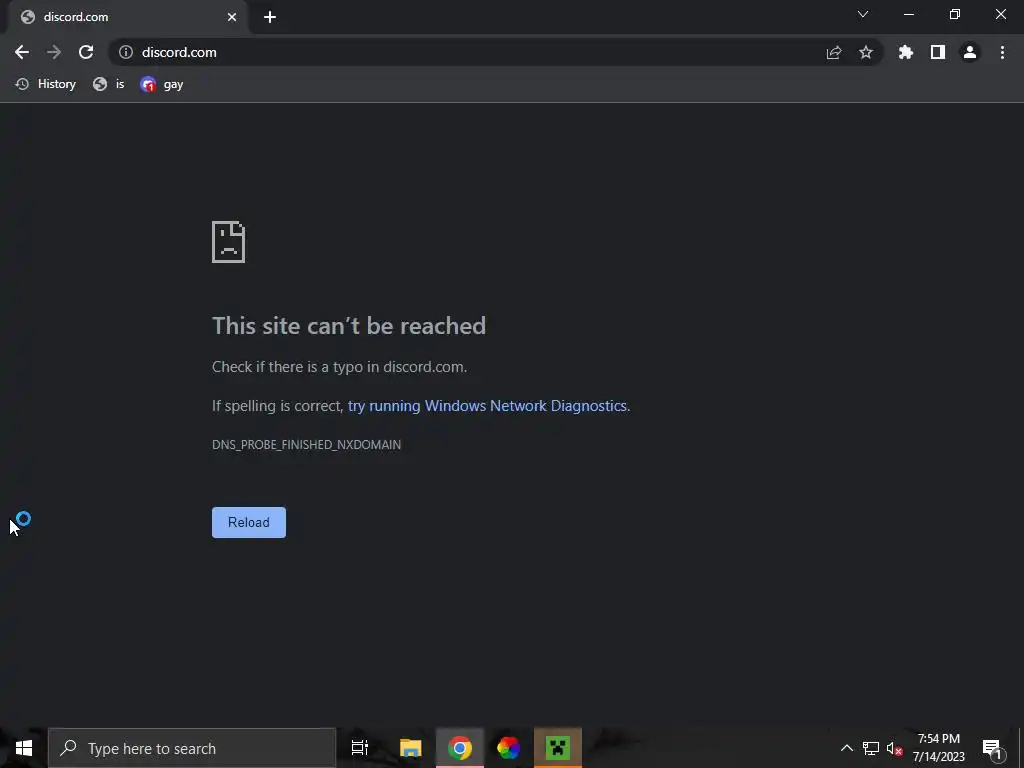
Task: Bookmark this tab with the star icon
Action: coord(866,52)
